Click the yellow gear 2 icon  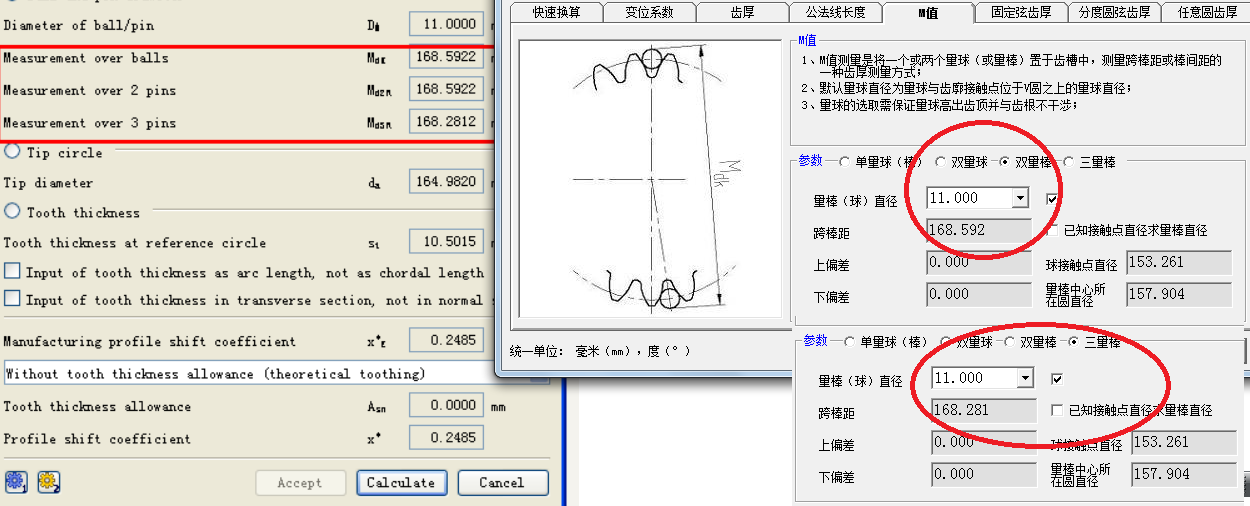click(48, 481)
